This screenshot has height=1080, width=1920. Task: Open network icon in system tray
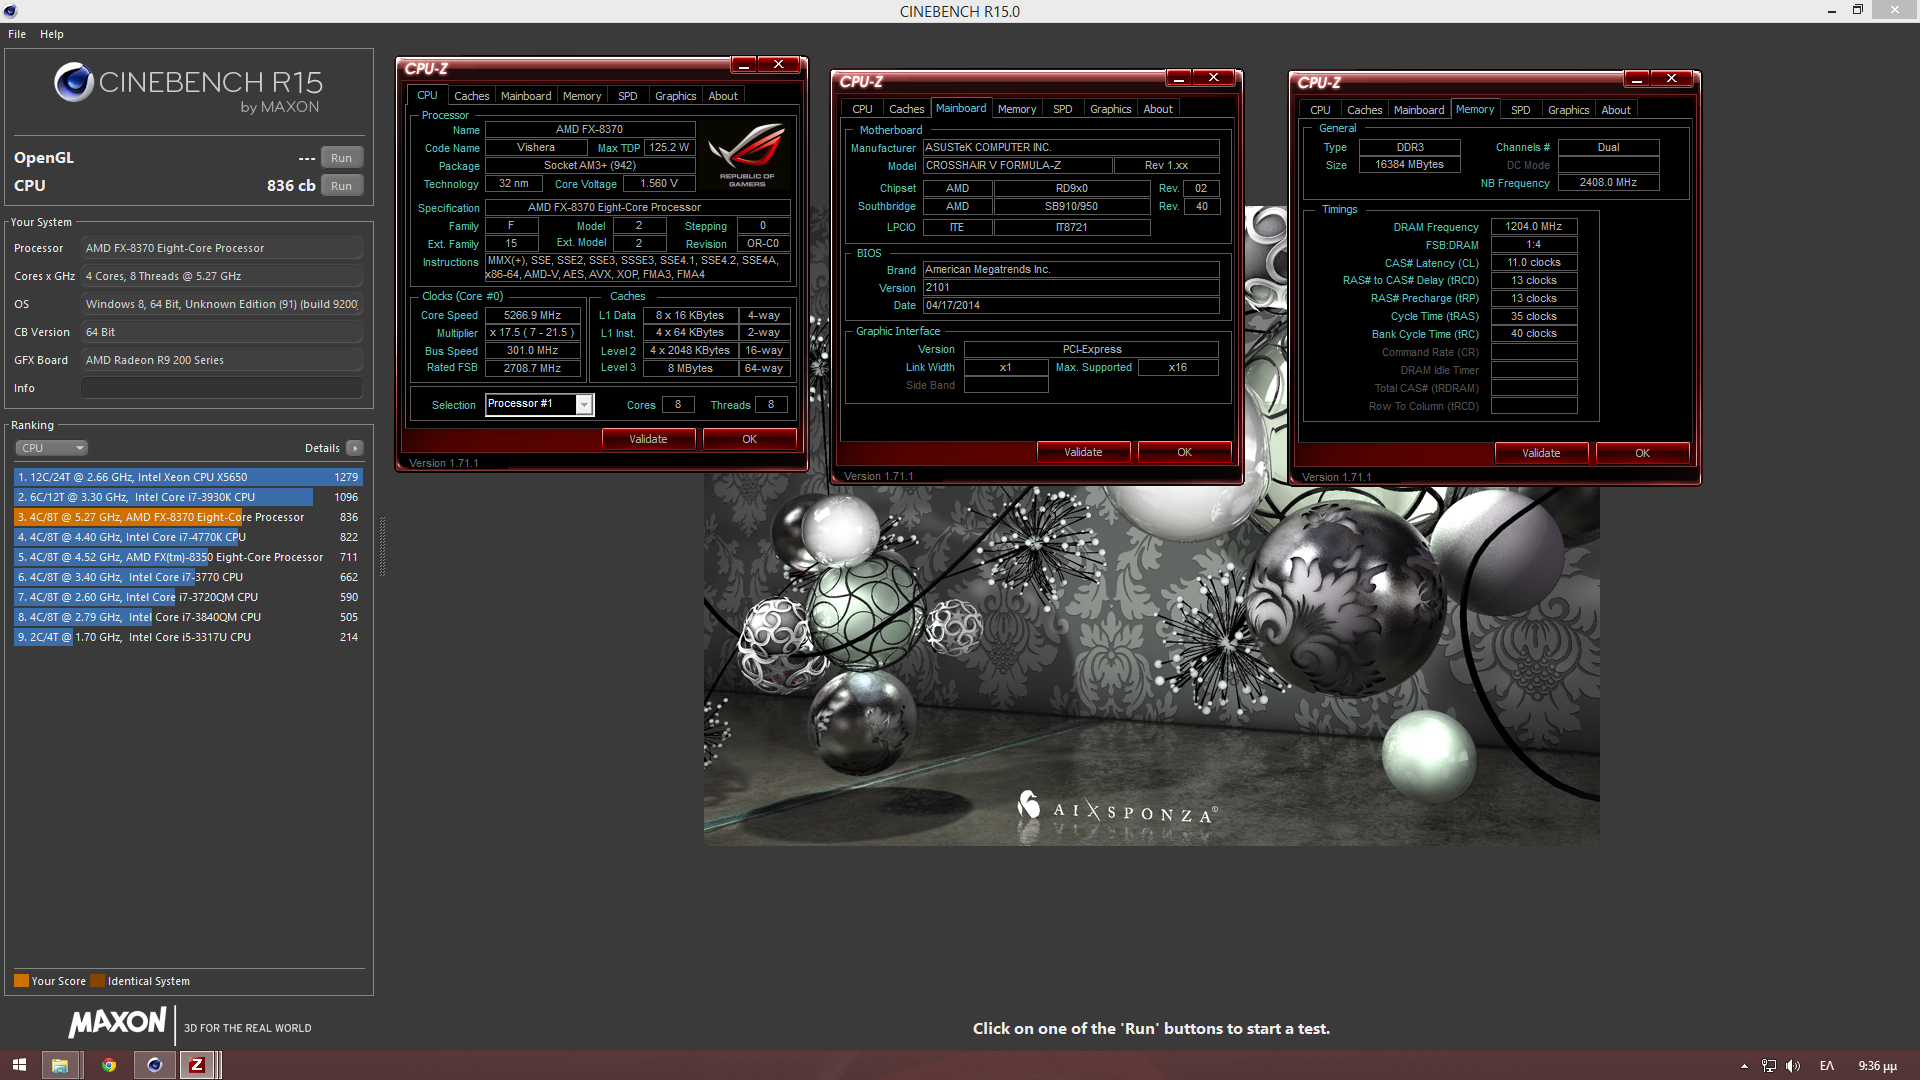coord(1769,1066)
